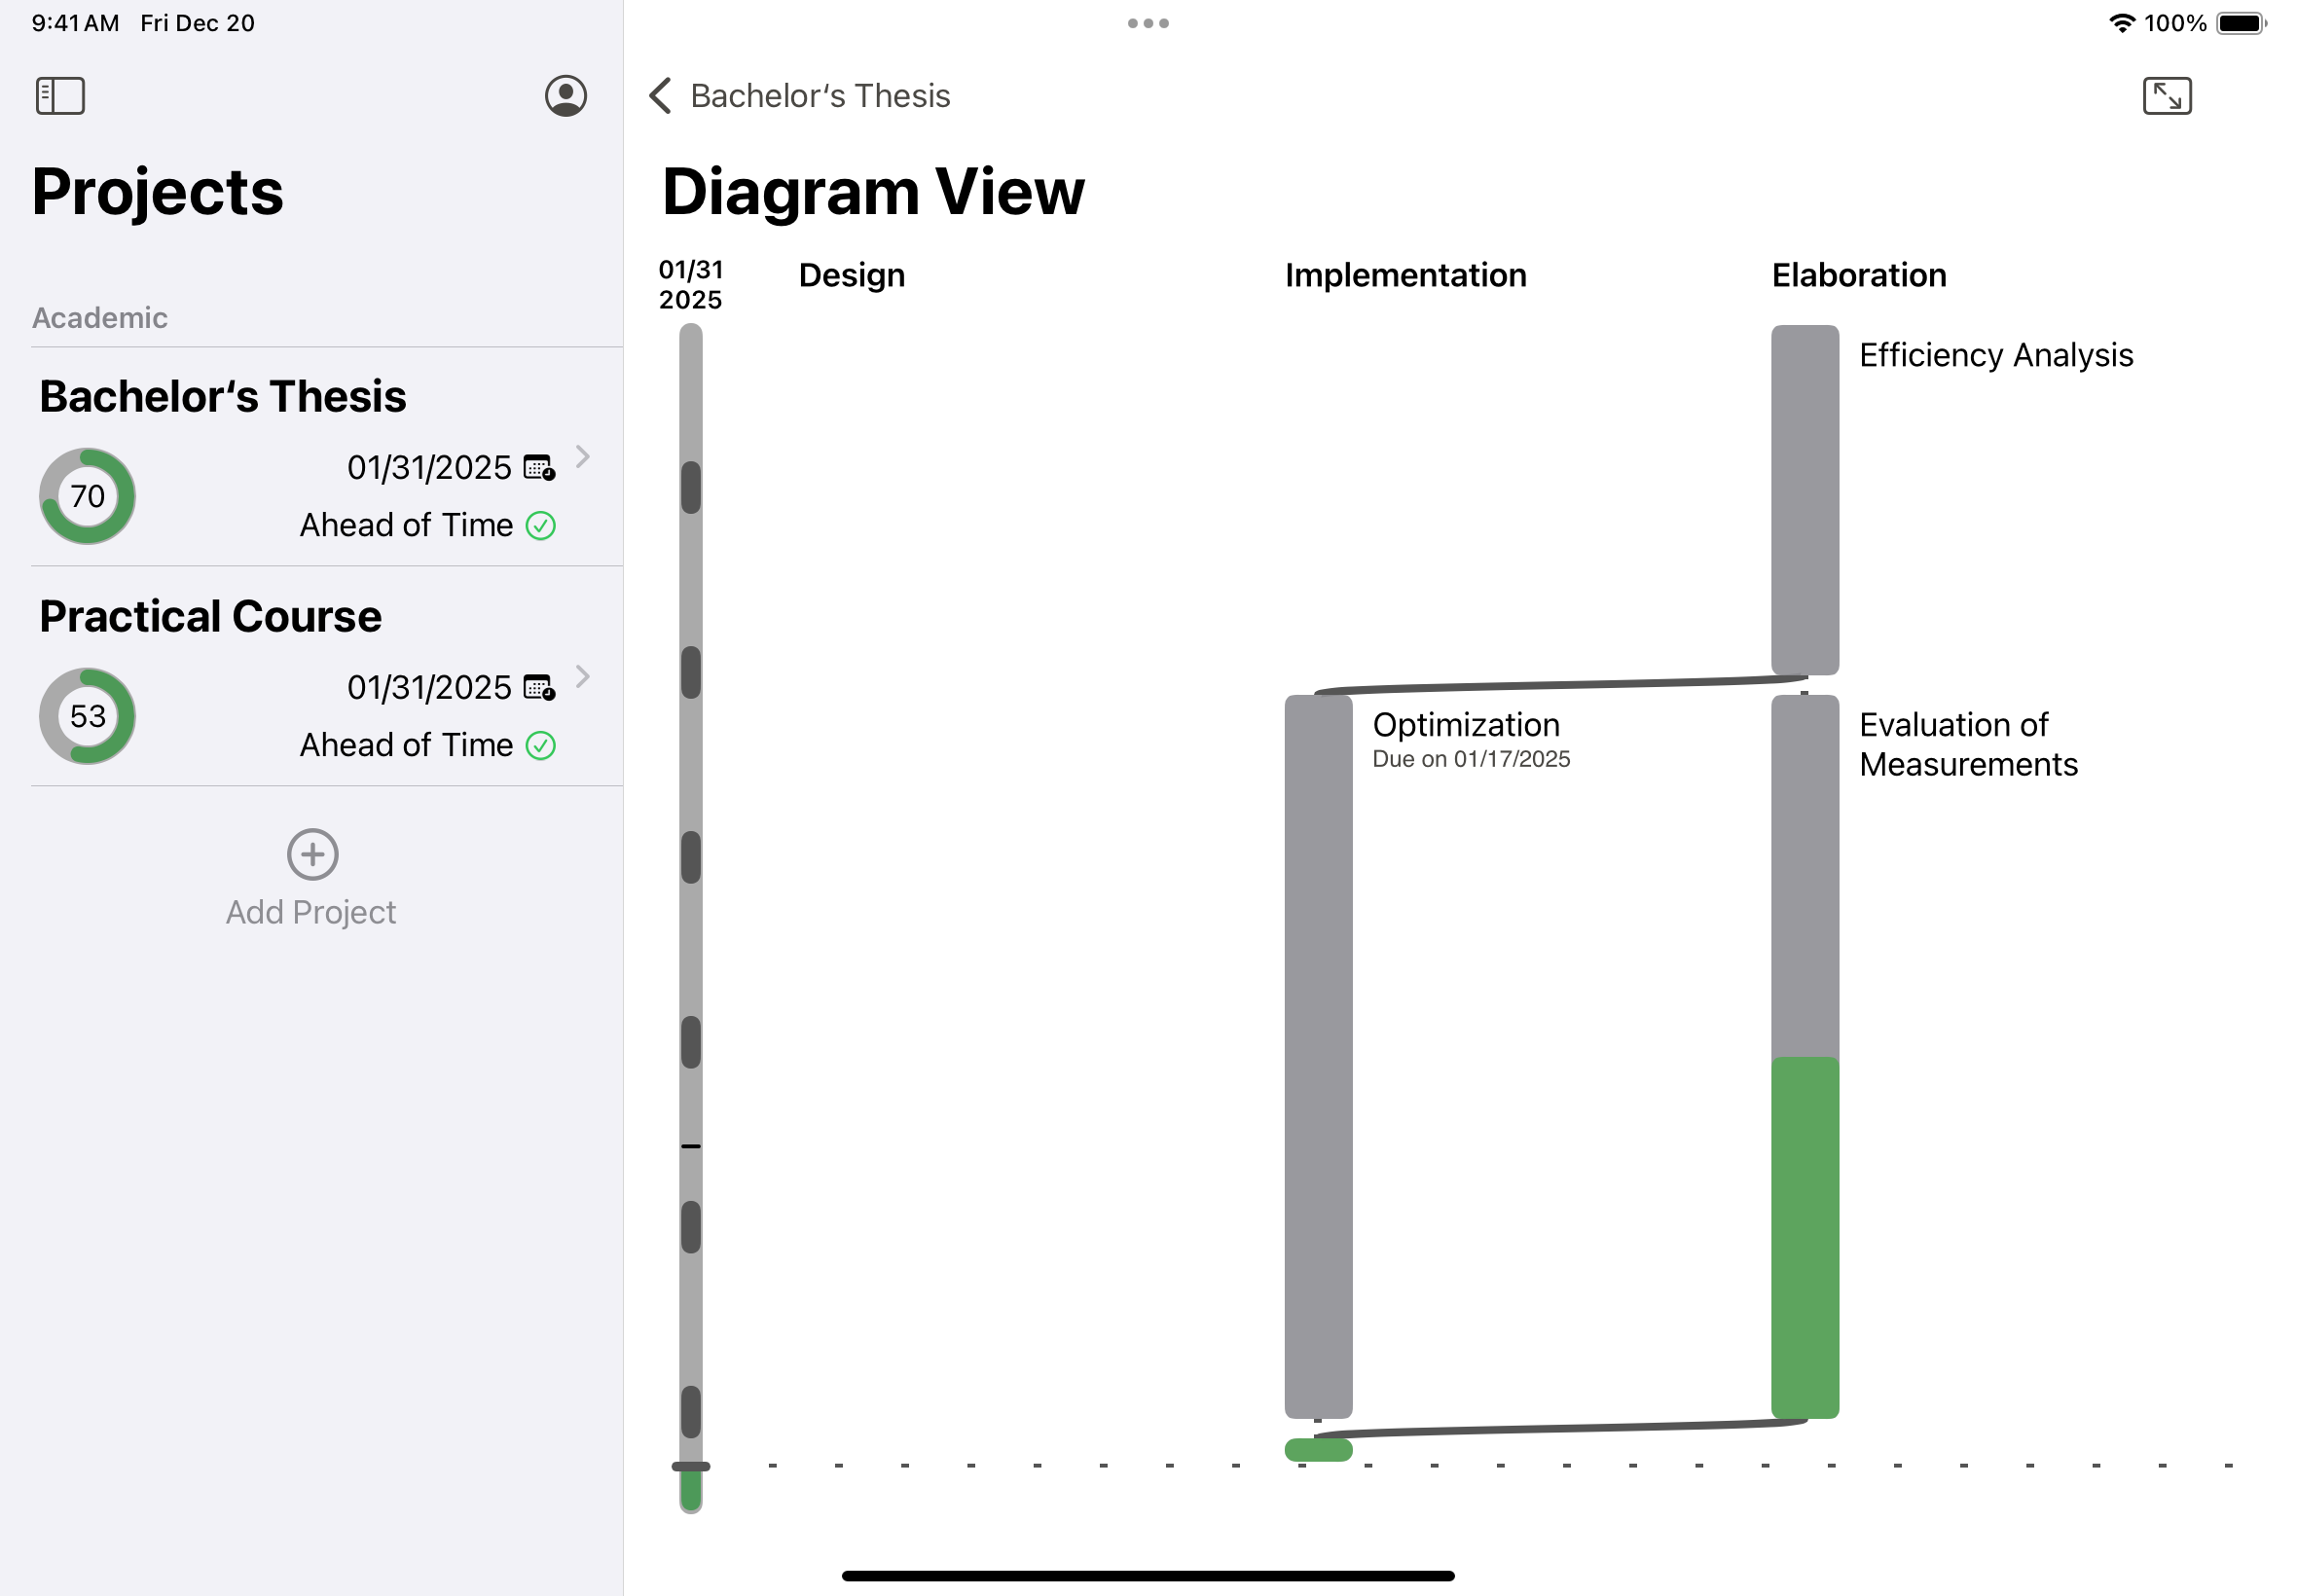This screenshot has width=2297, height=1596.
Task: Select the Bachelor's Thesis project title
Action: (x=223, y=396)
